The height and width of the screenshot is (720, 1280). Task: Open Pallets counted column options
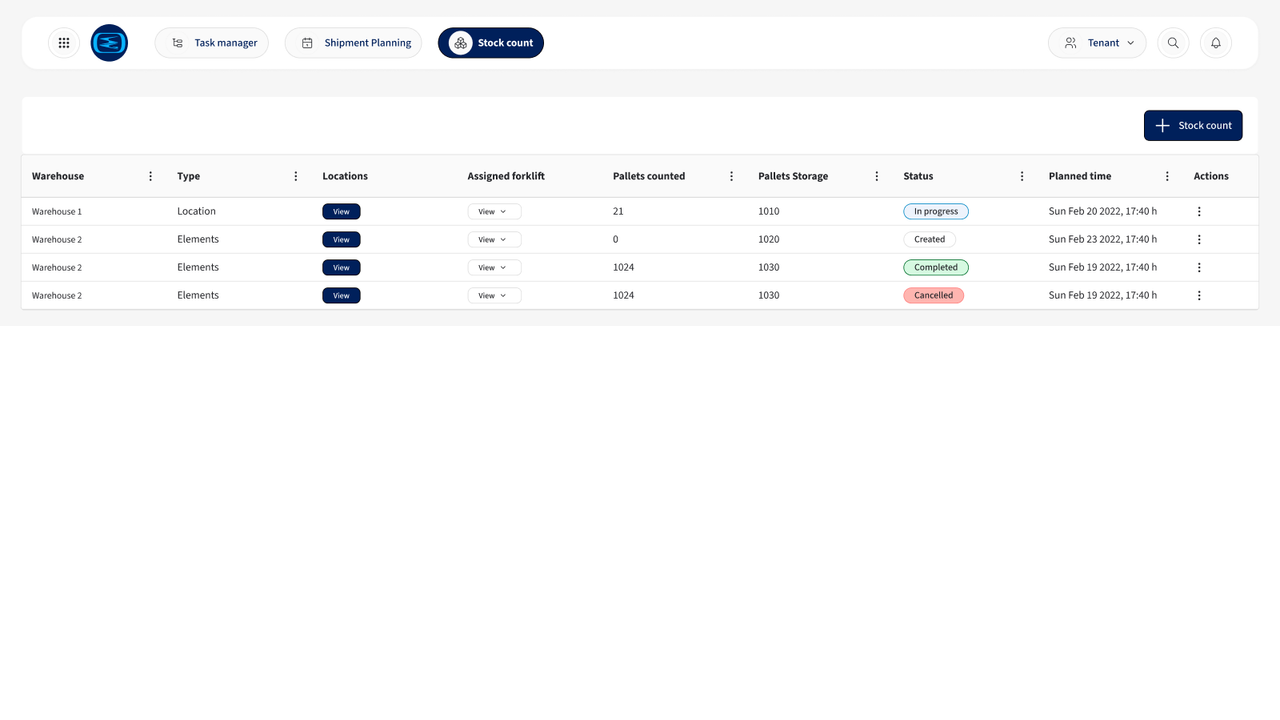coord(732,176)
